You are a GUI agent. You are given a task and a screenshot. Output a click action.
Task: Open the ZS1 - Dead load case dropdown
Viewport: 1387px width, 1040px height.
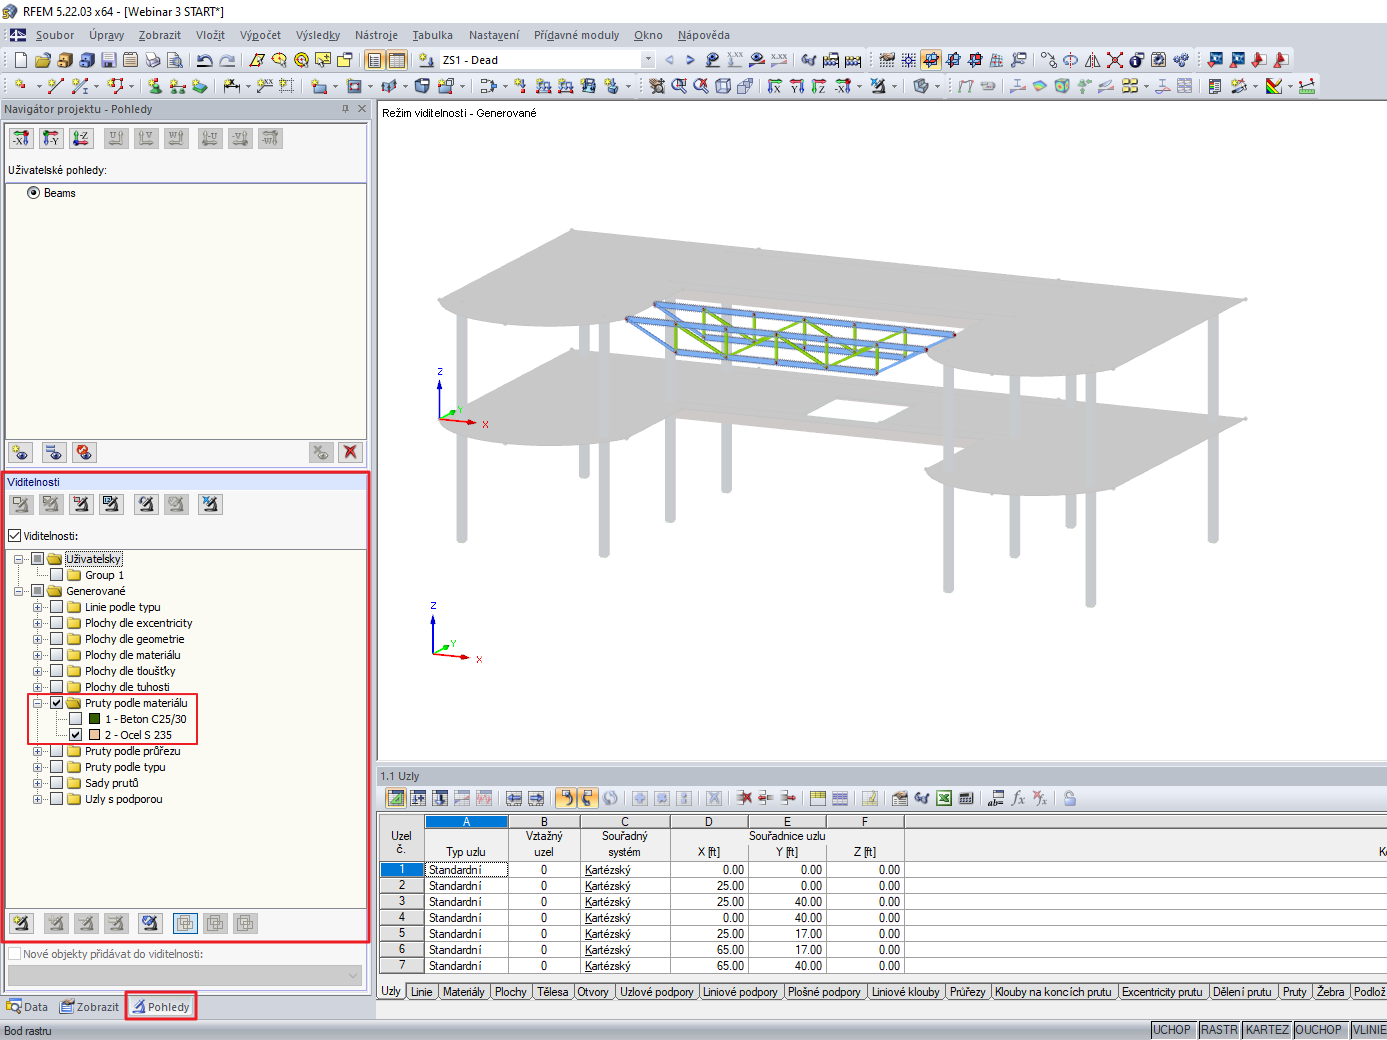[648, 60]
